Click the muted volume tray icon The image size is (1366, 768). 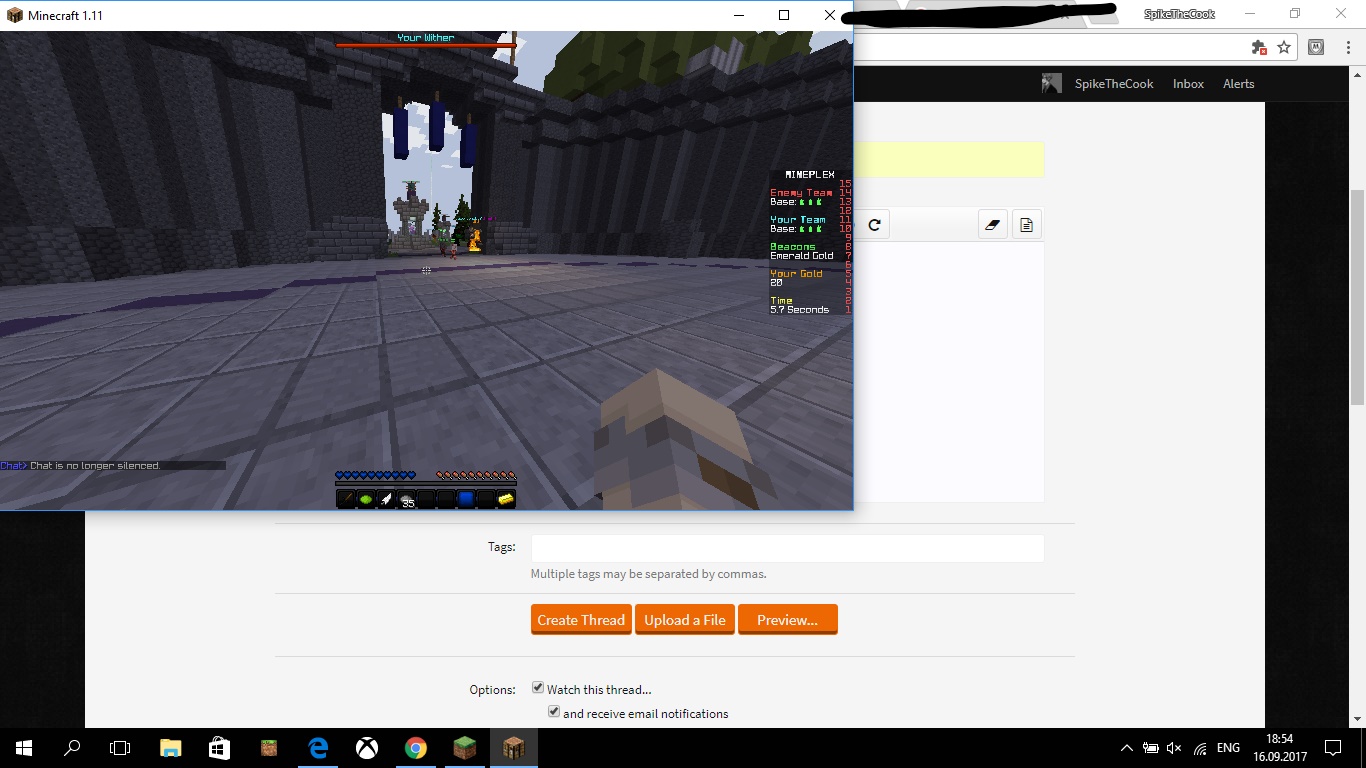[1174, 748]
